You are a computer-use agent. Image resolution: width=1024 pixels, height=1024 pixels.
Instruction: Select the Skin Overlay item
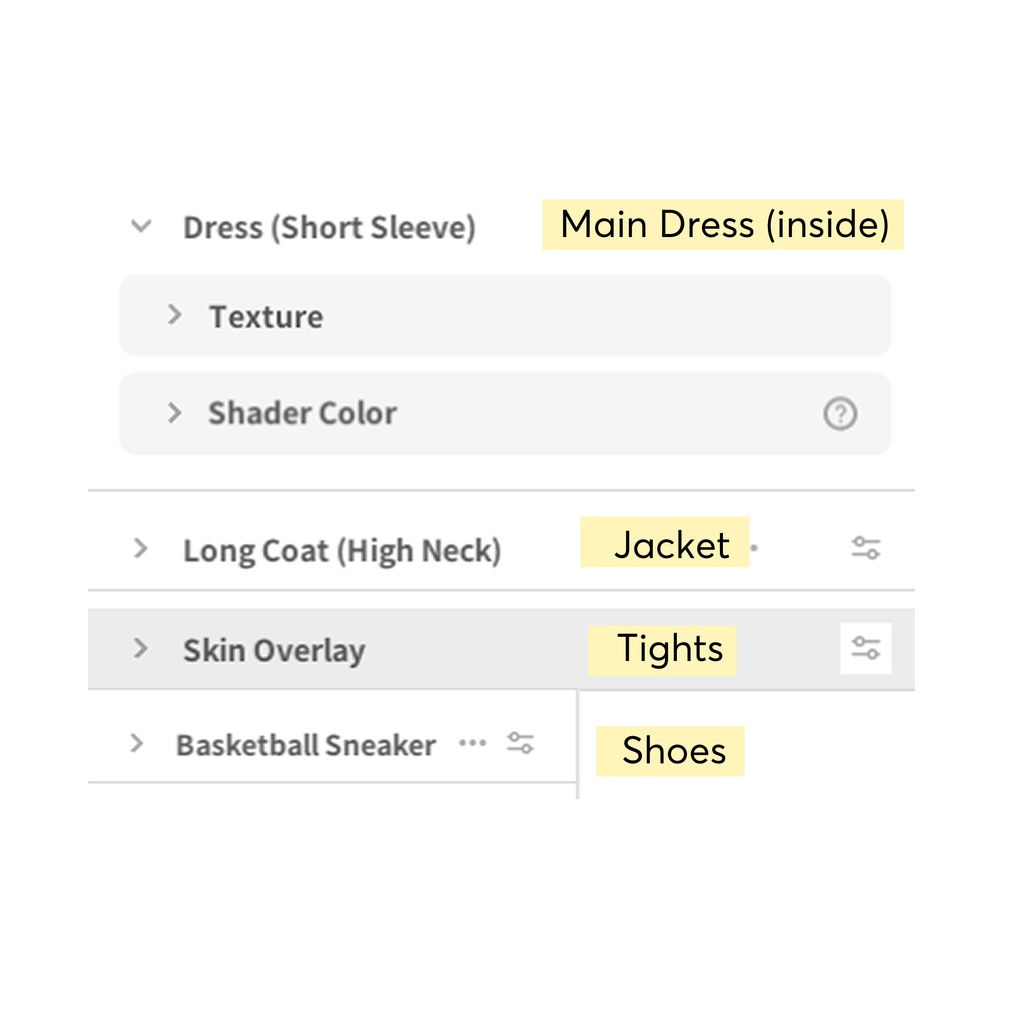(274, 650)
